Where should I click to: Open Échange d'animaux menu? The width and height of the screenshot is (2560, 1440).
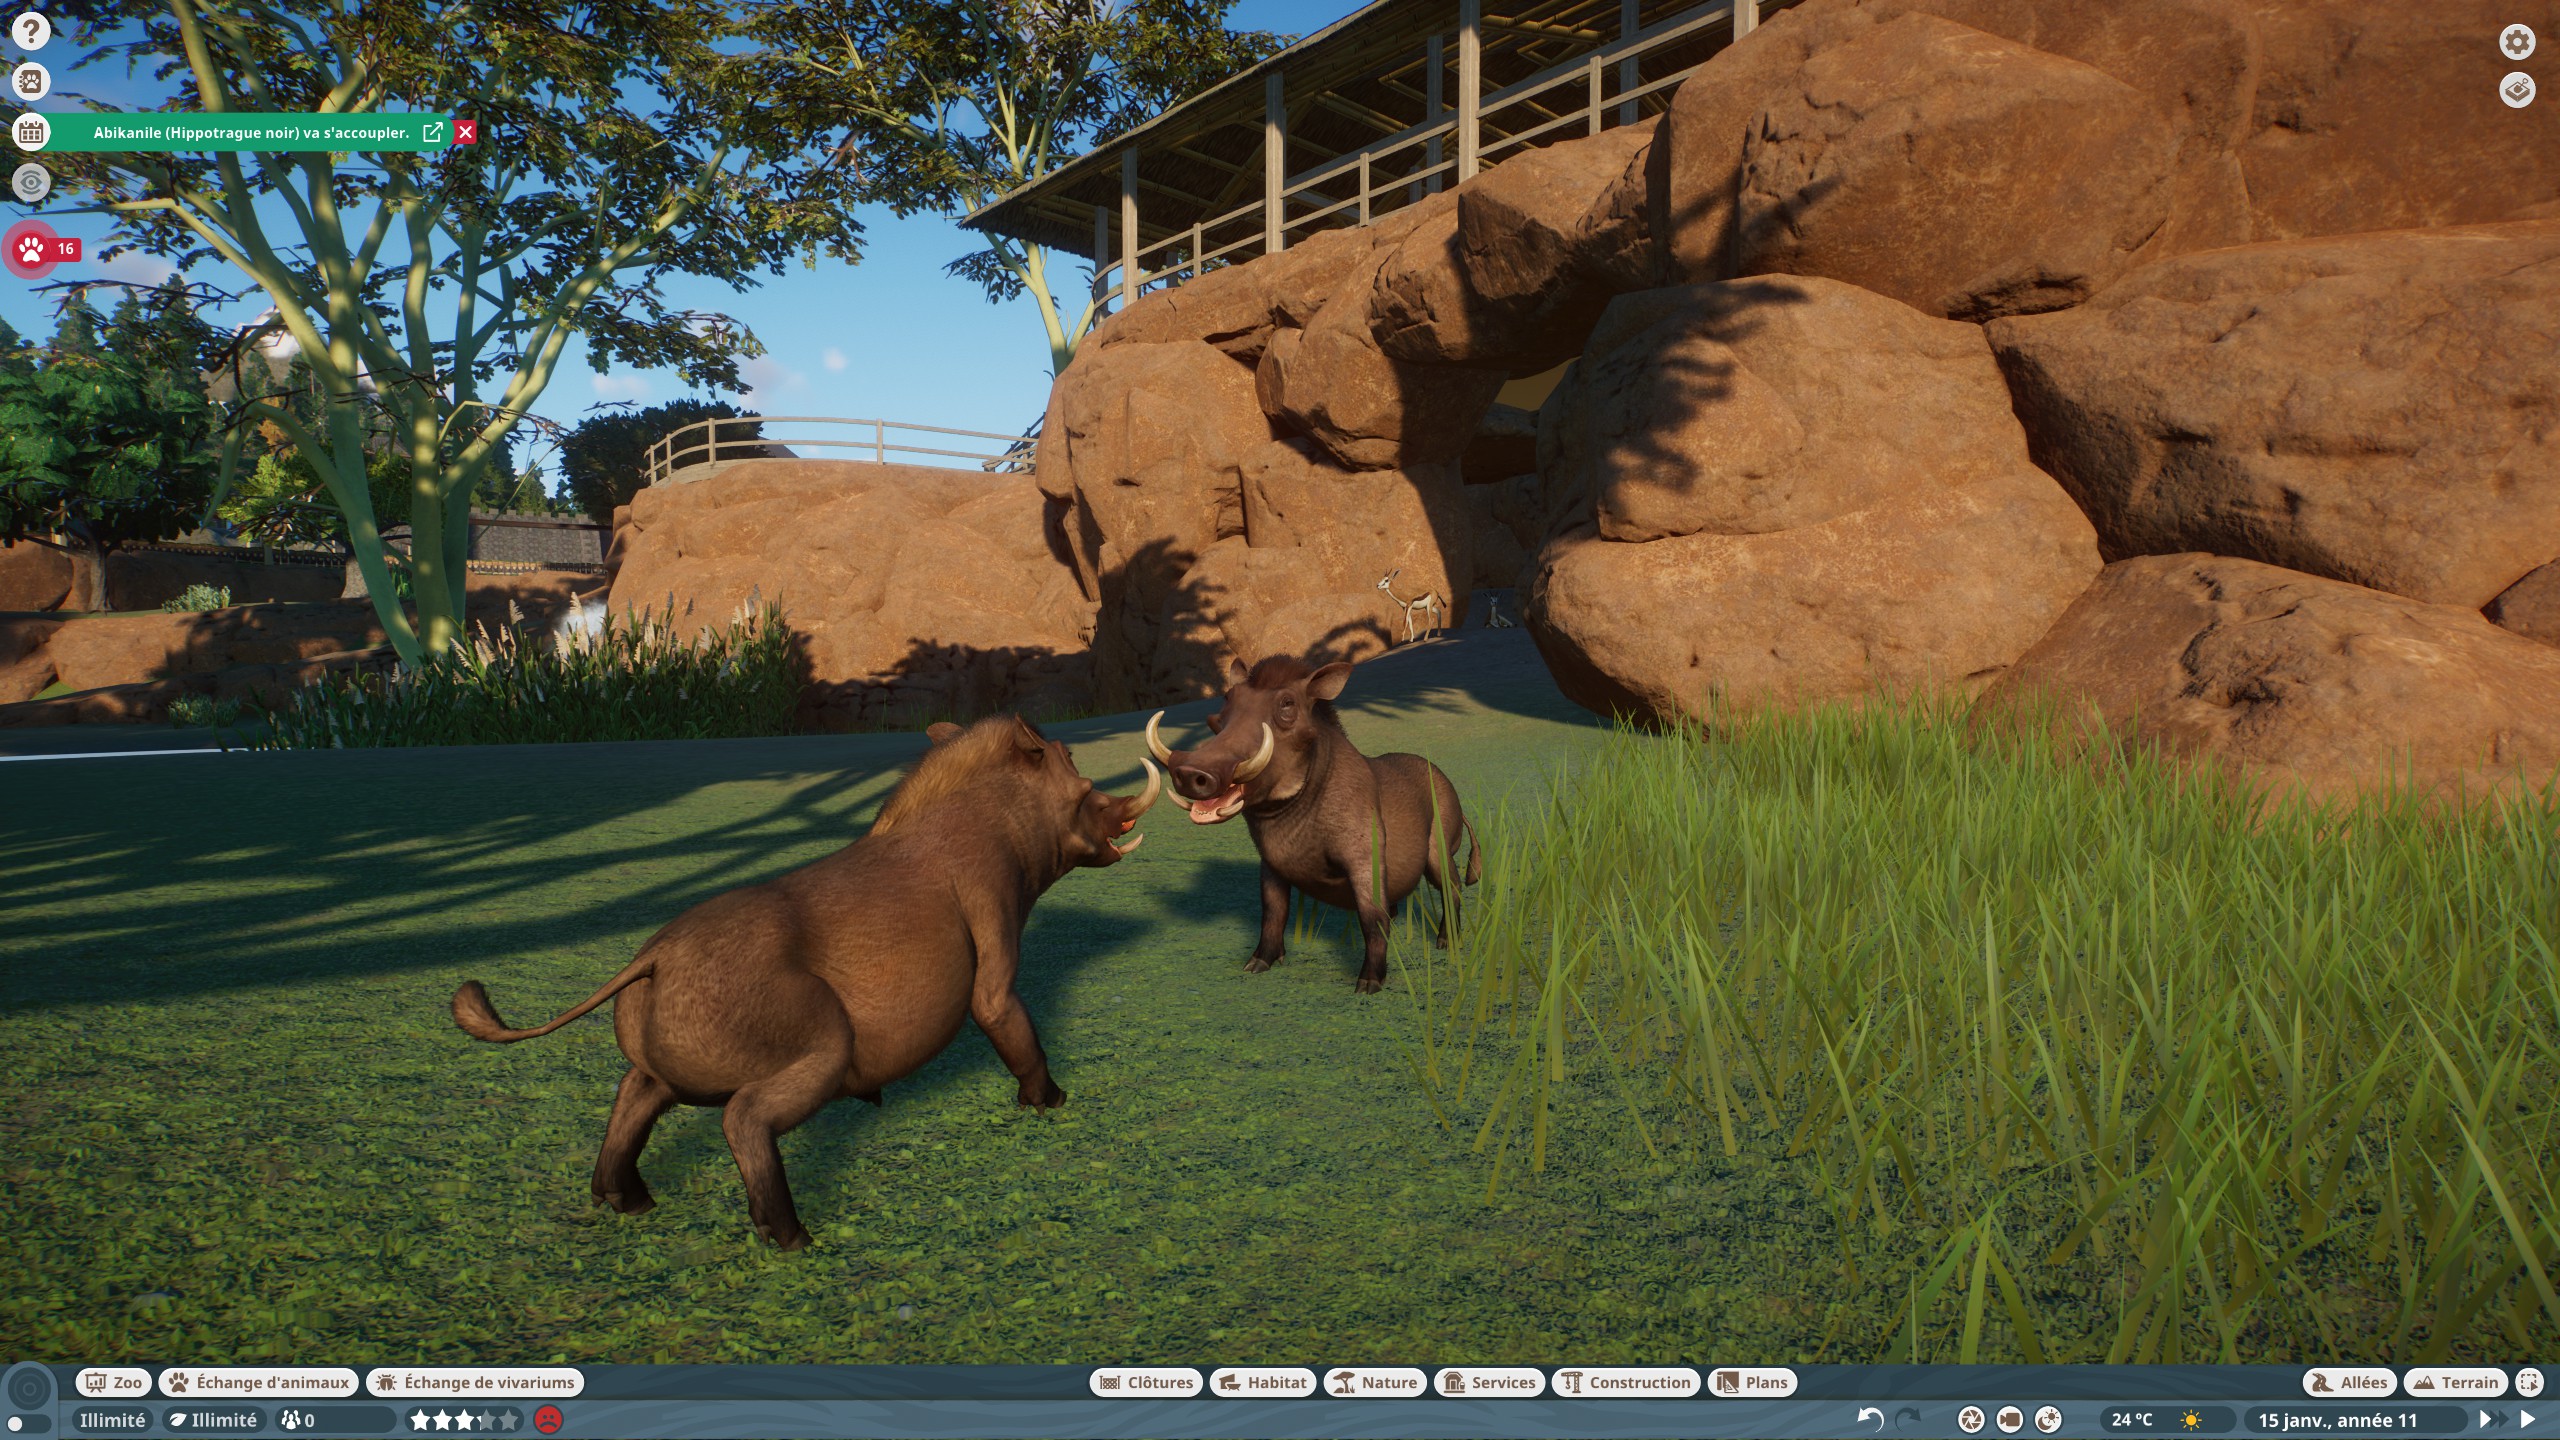258,1382
